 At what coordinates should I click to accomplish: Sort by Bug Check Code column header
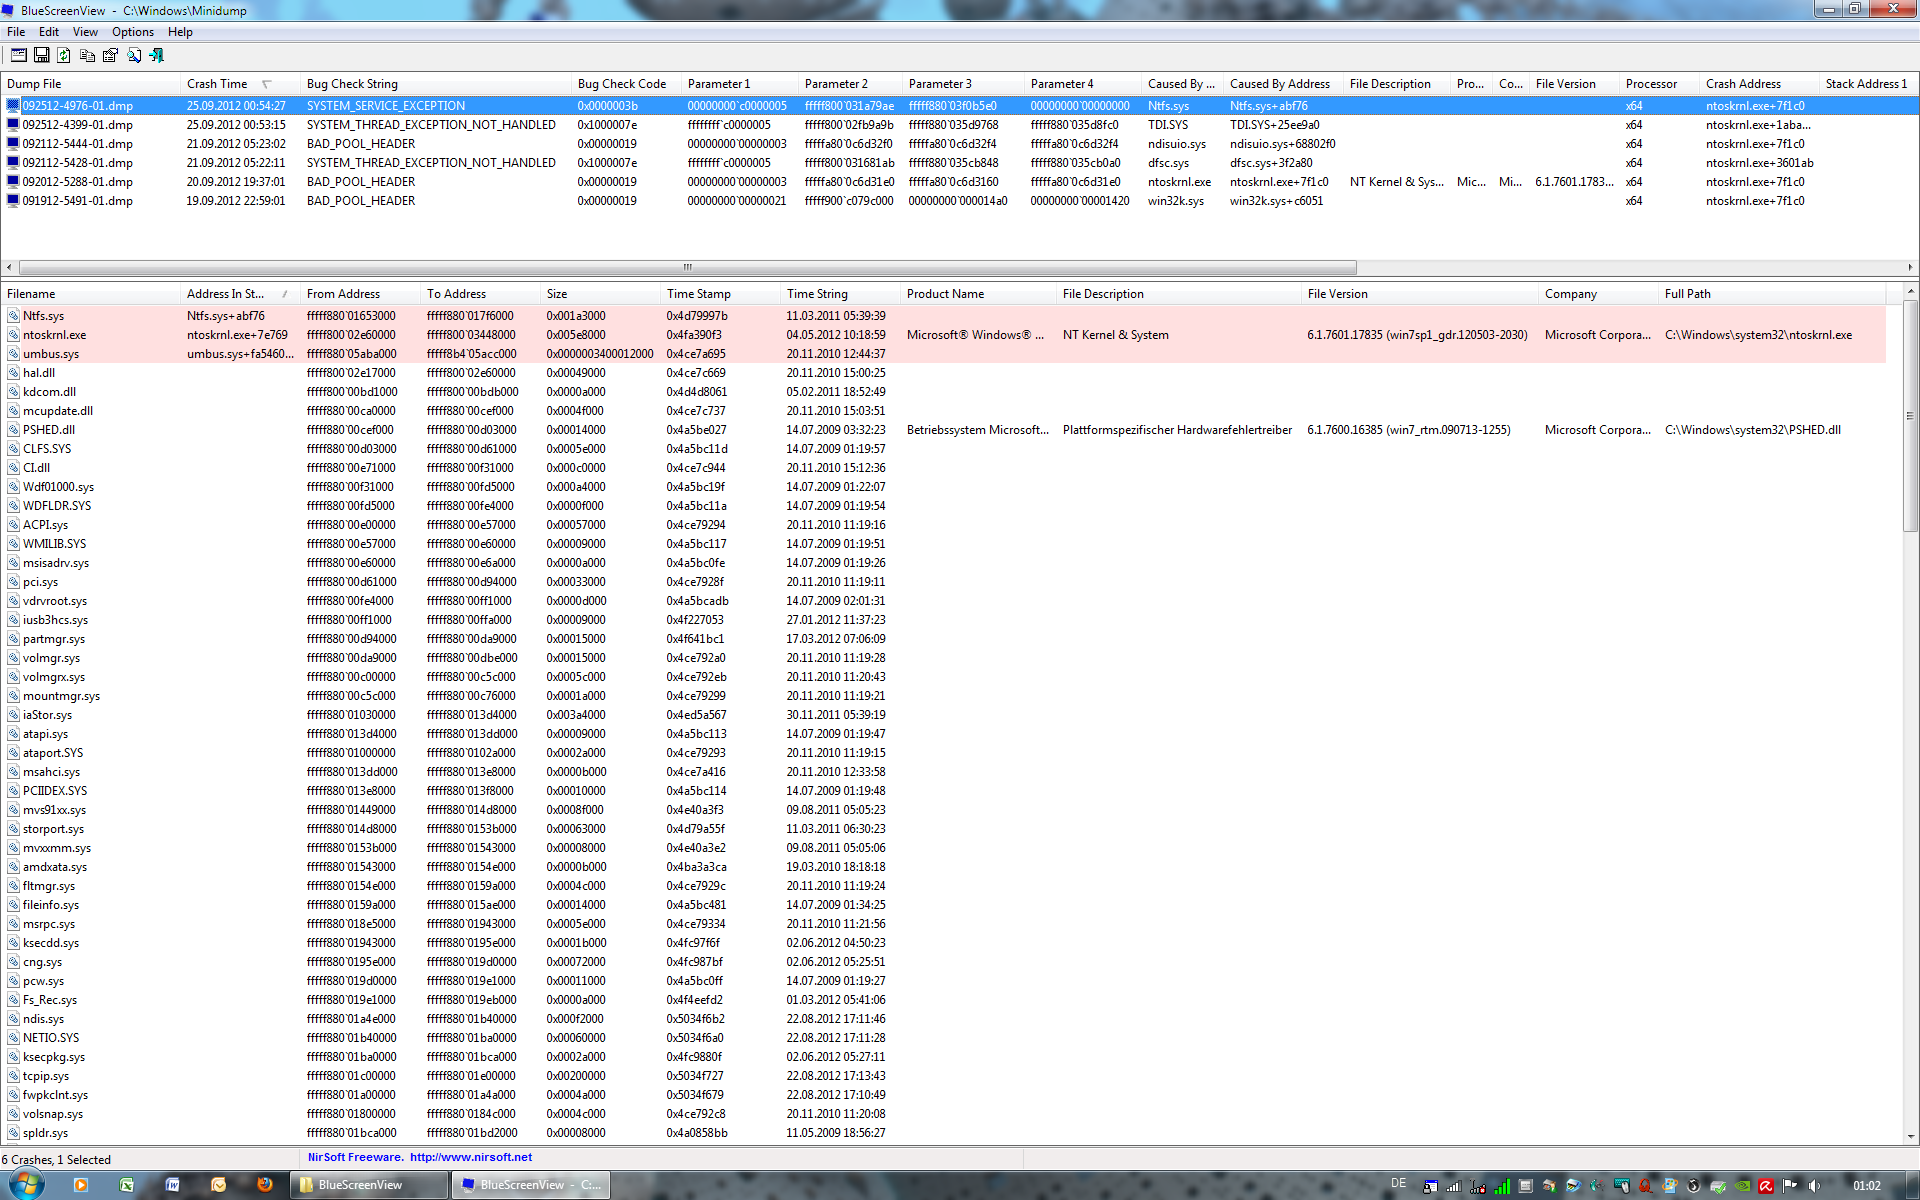pyautogui.click(x=621, y=84)
